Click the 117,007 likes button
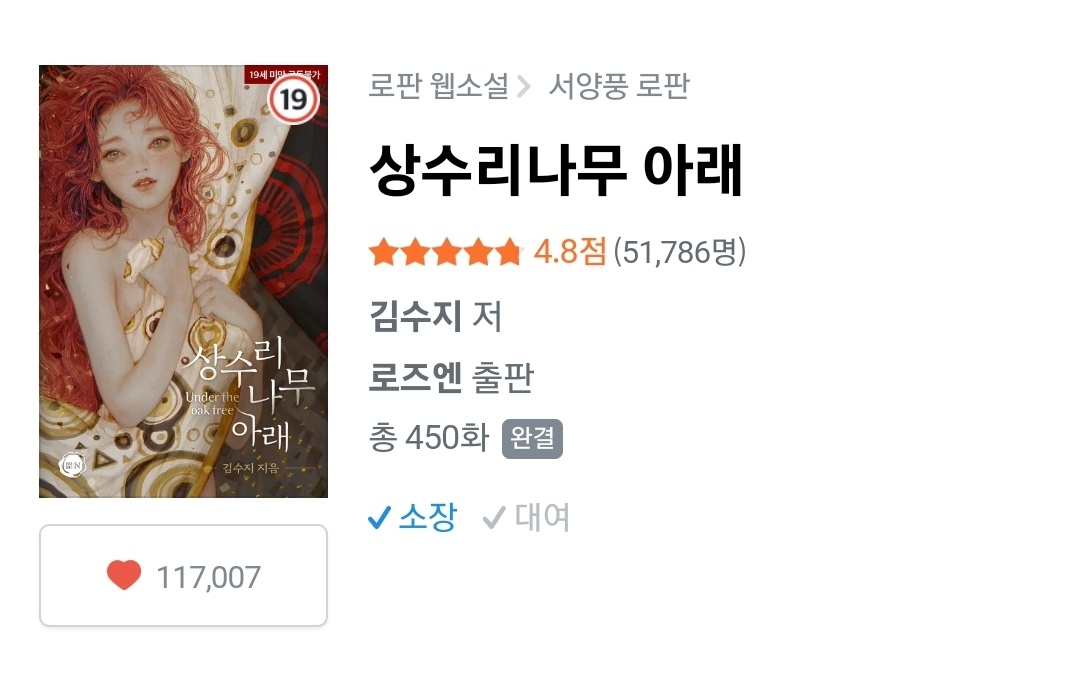Image resolution: width=1080 pixels, height=692 pixels. (x=183, y=576)
